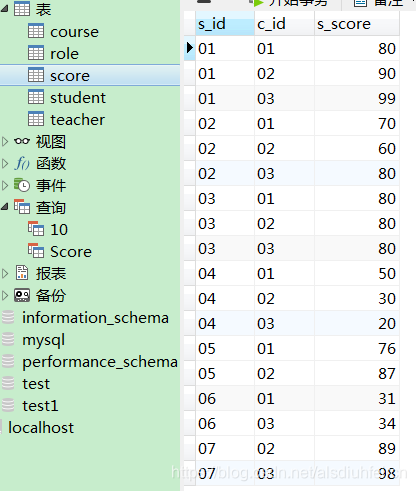Viewport: 416px width, 491px height.
Task: Click the test1 database icon
Action: coord(8,405)
